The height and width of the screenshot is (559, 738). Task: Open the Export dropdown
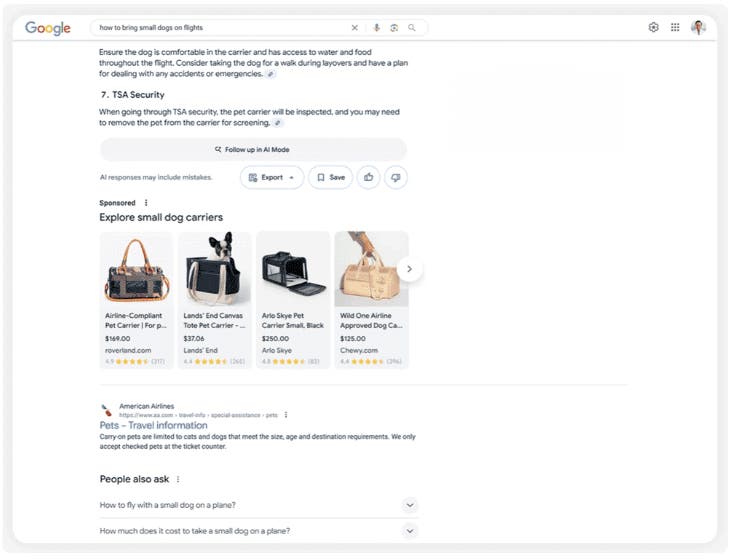272,177
